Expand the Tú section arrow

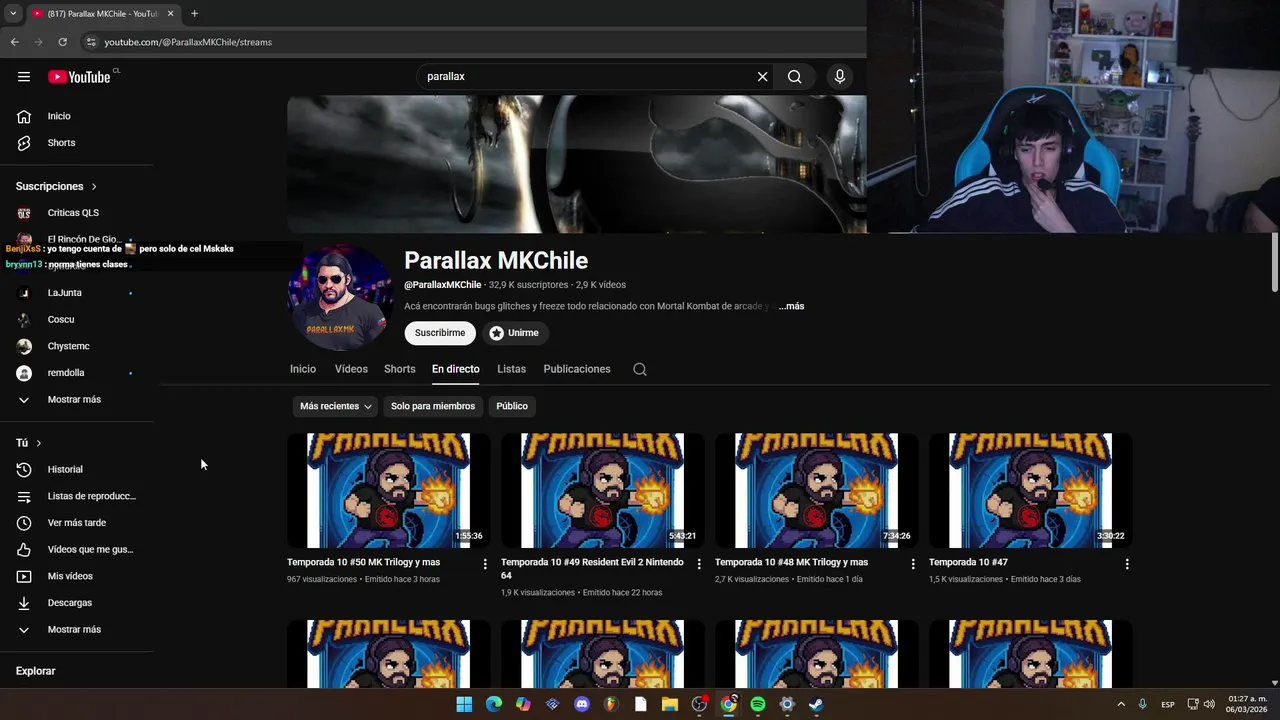tap(39, 443)
